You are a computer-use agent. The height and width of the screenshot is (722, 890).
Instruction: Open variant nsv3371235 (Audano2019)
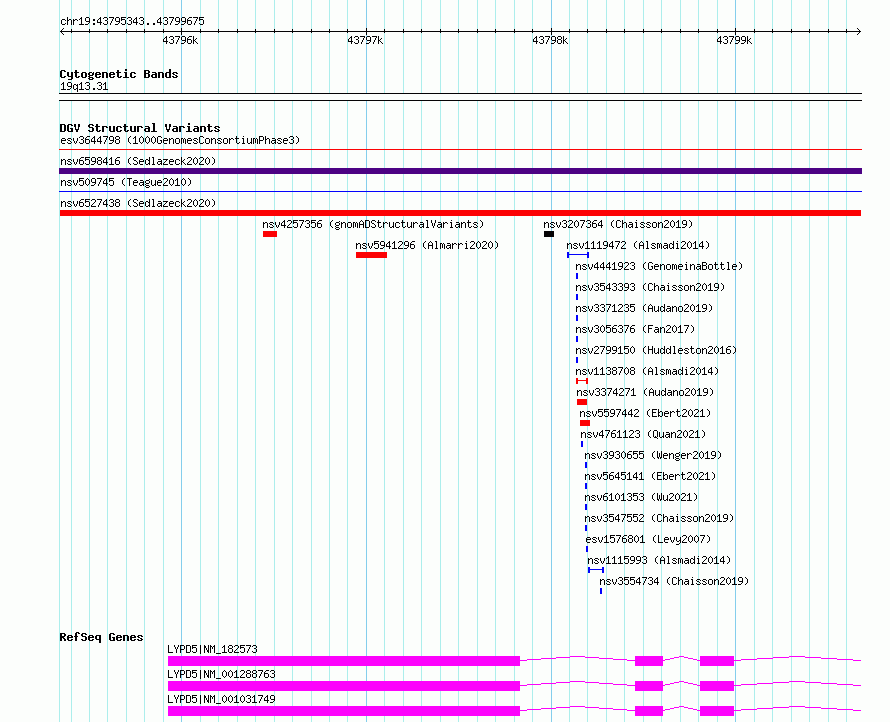[x=644, y=308]
